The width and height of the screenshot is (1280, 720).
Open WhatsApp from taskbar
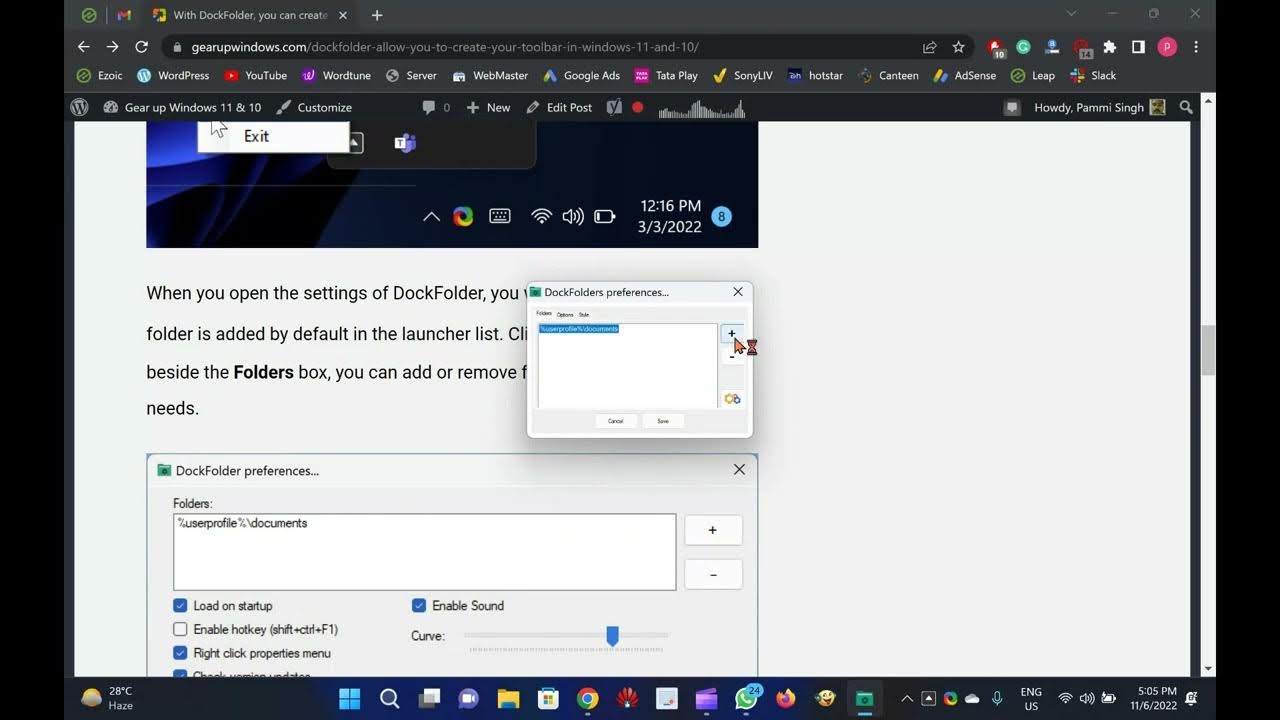click(x=746, y=698)
